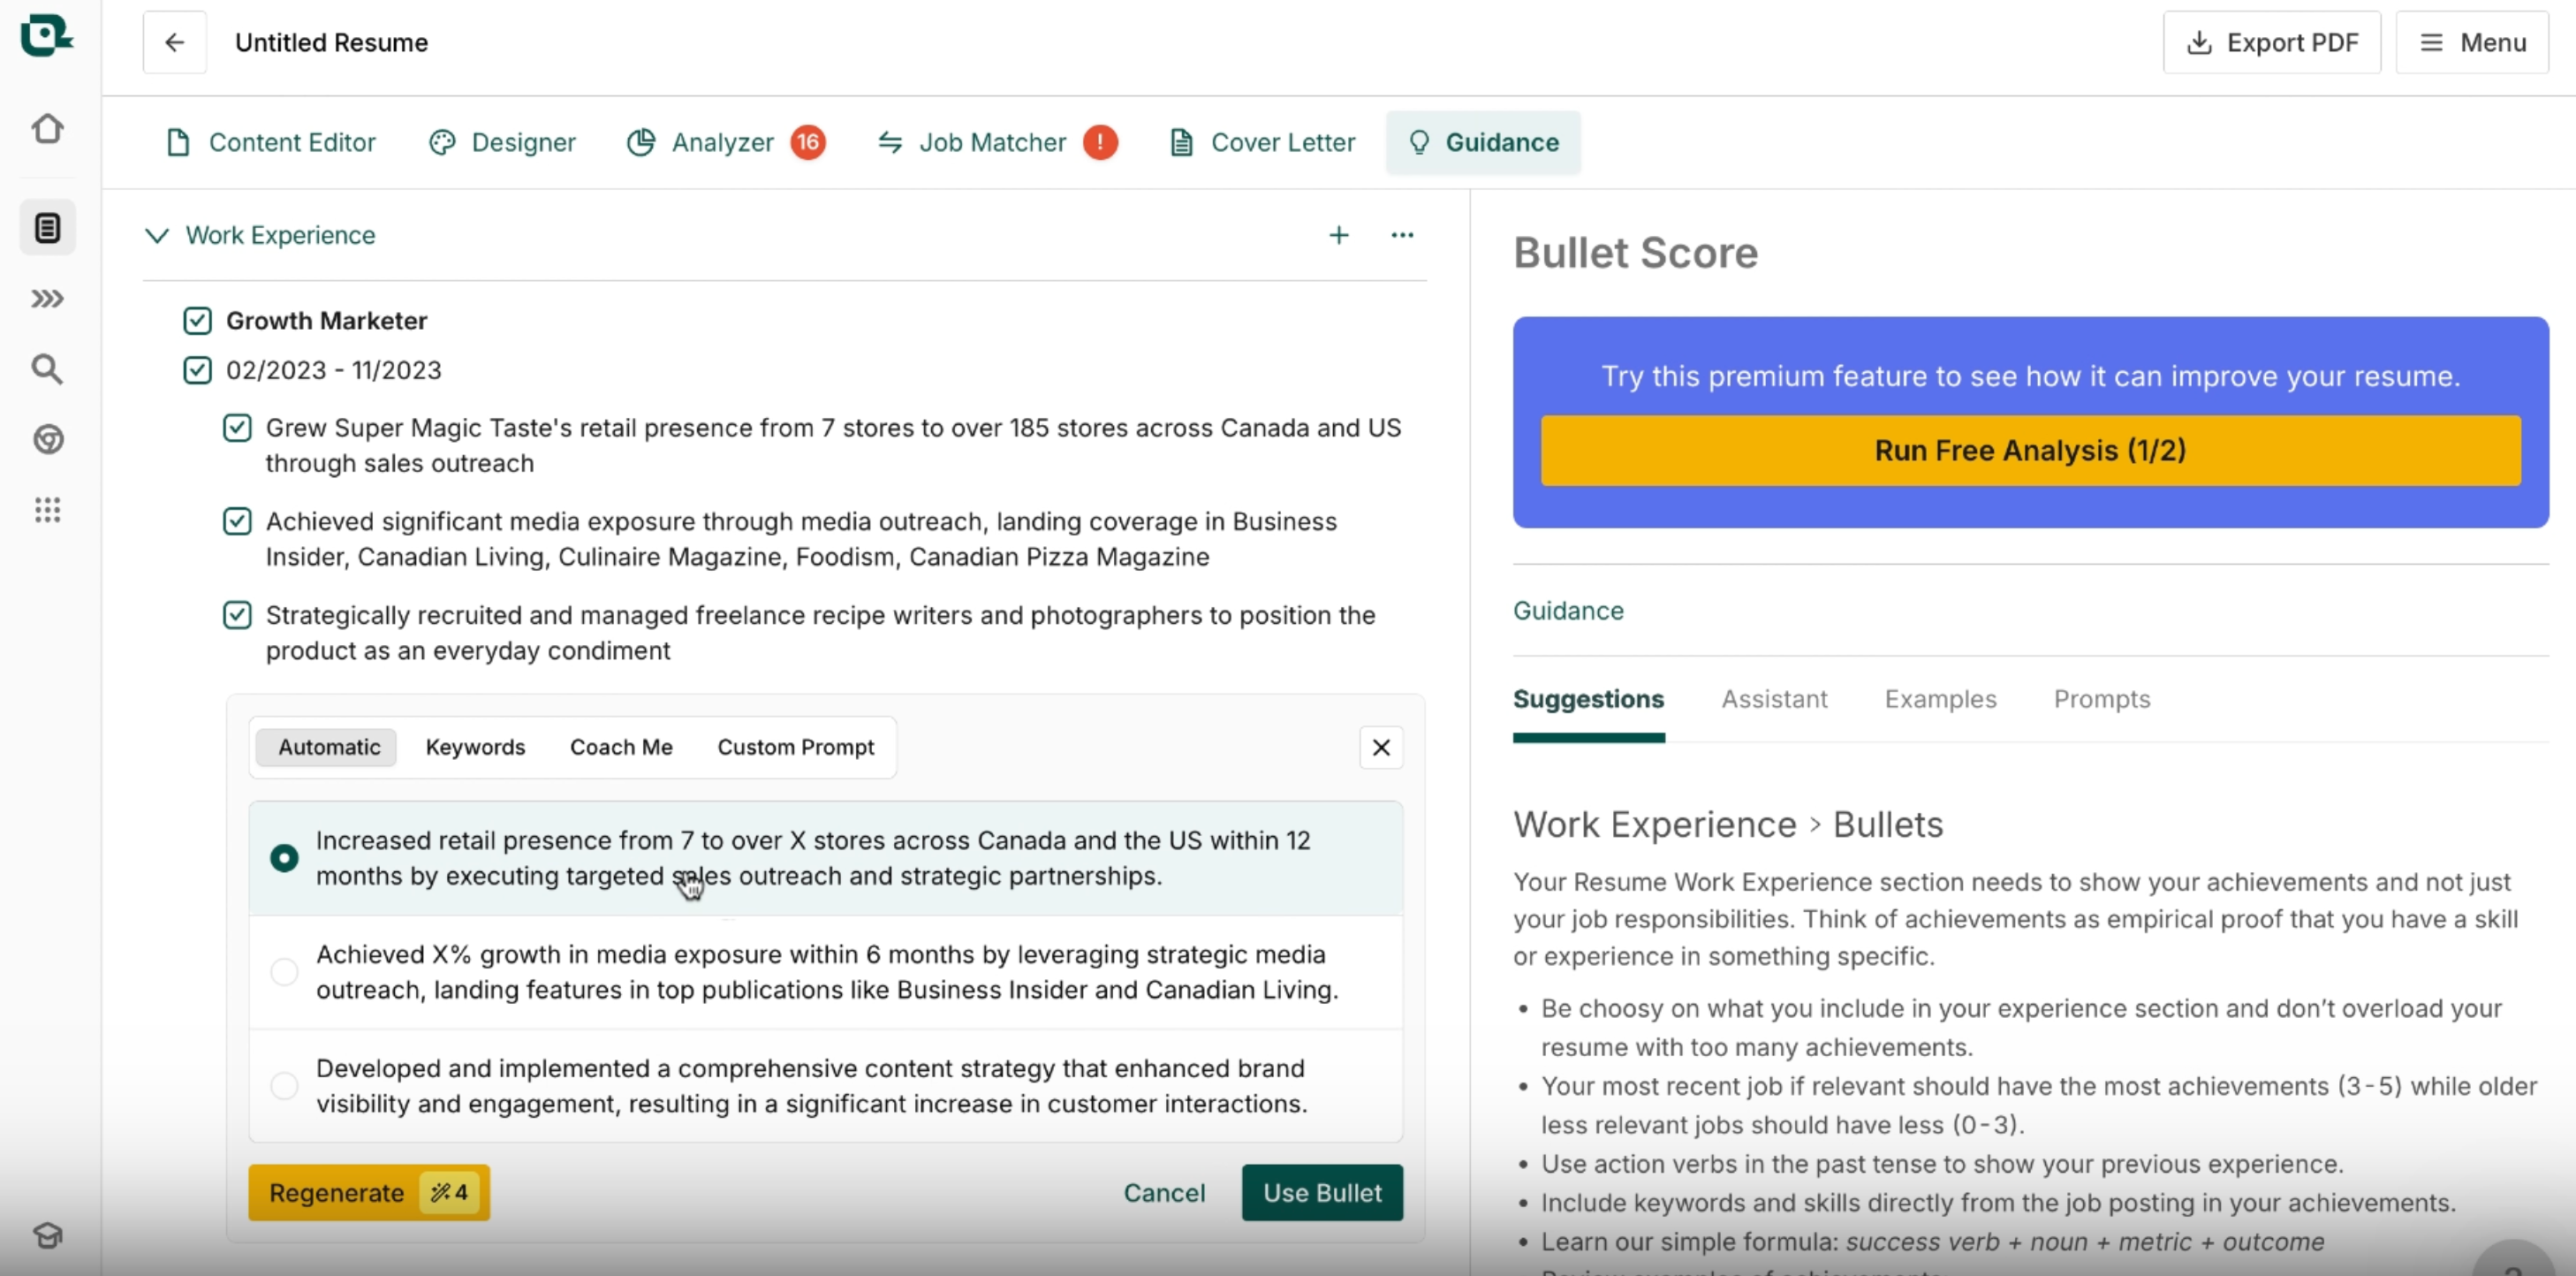Click the graduation cap icon at bottom

(x=47, y=1235)
